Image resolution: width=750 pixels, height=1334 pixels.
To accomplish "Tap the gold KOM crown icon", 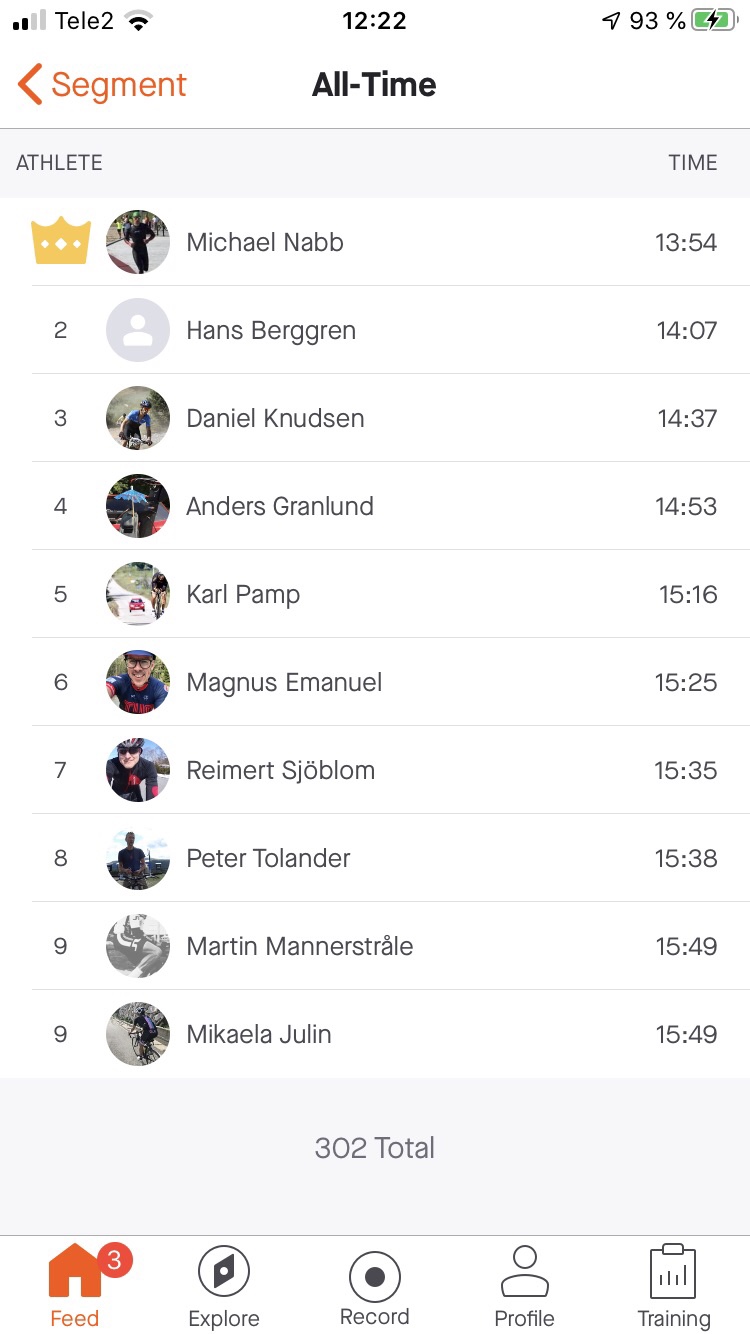I will [x=61, y=242].
